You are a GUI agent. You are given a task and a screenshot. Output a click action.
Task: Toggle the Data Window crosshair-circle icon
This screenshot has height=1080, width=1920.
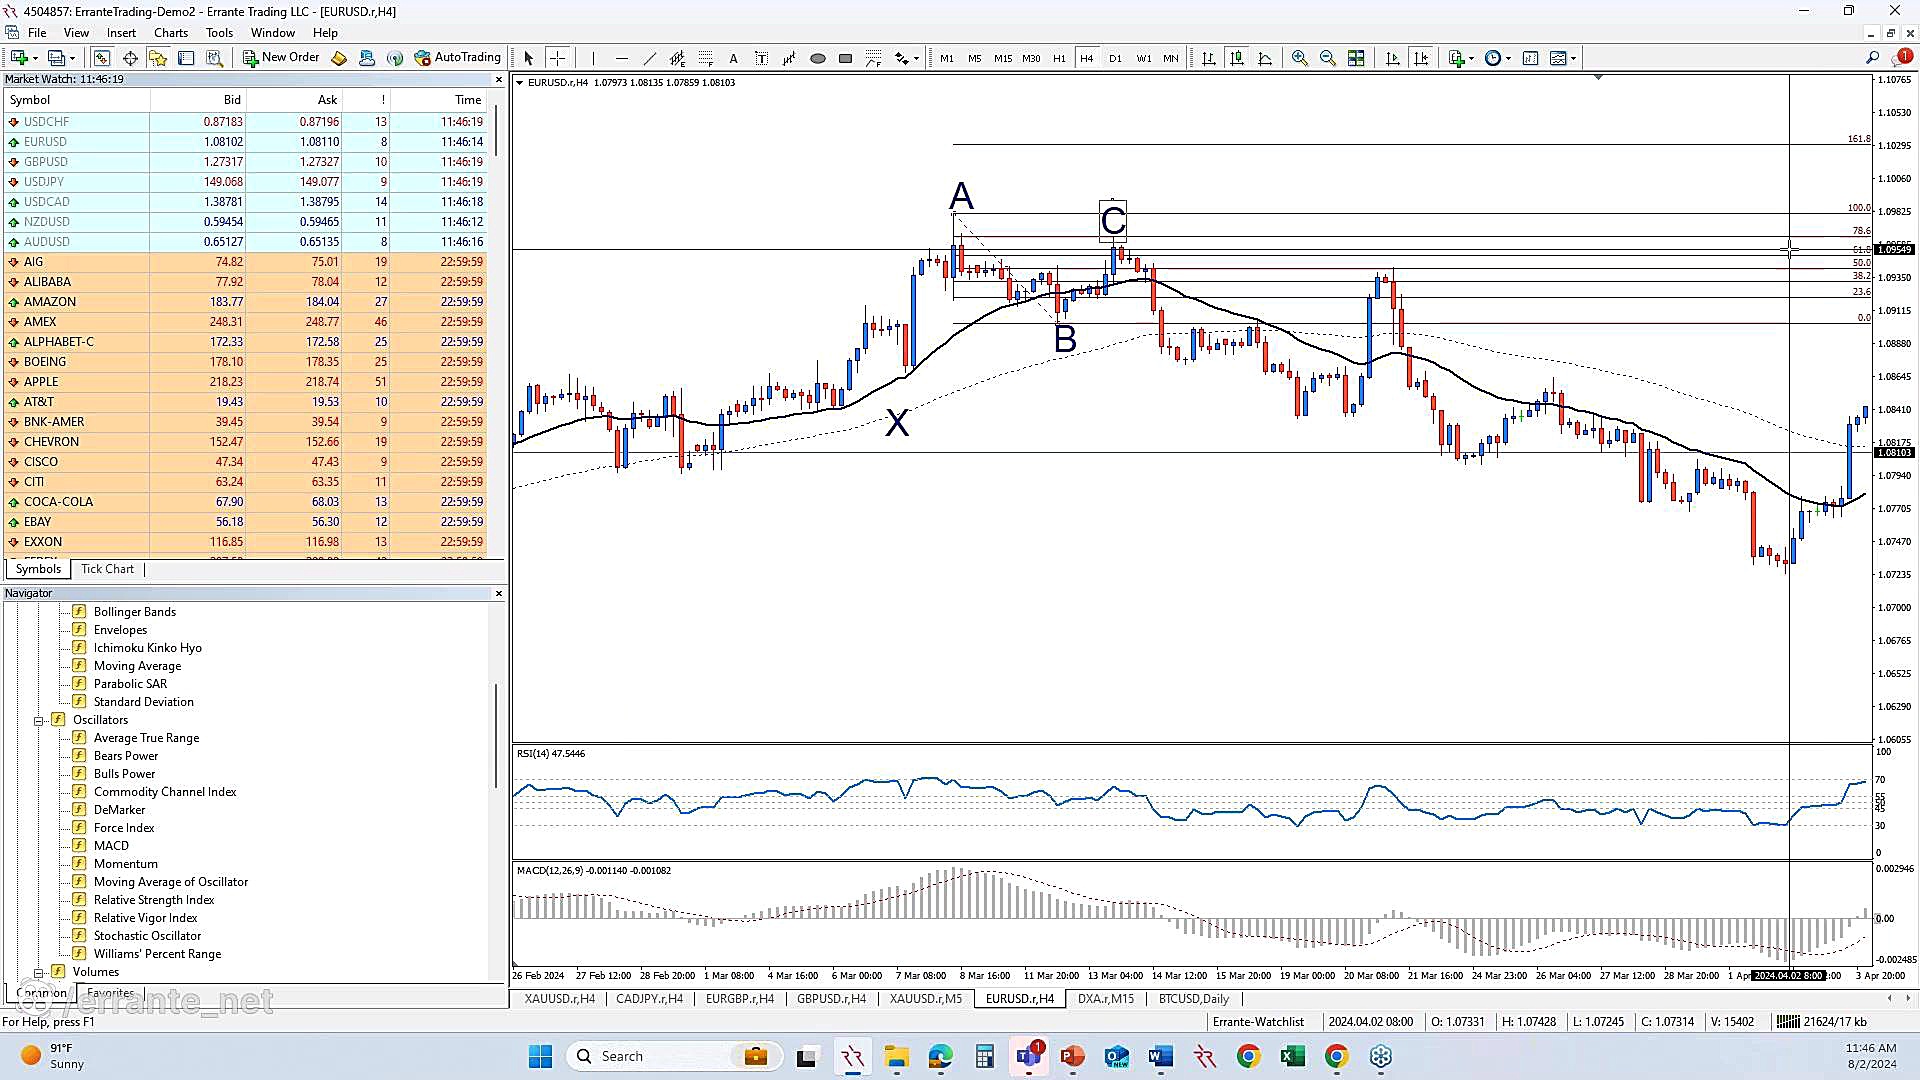pos(130,58)
